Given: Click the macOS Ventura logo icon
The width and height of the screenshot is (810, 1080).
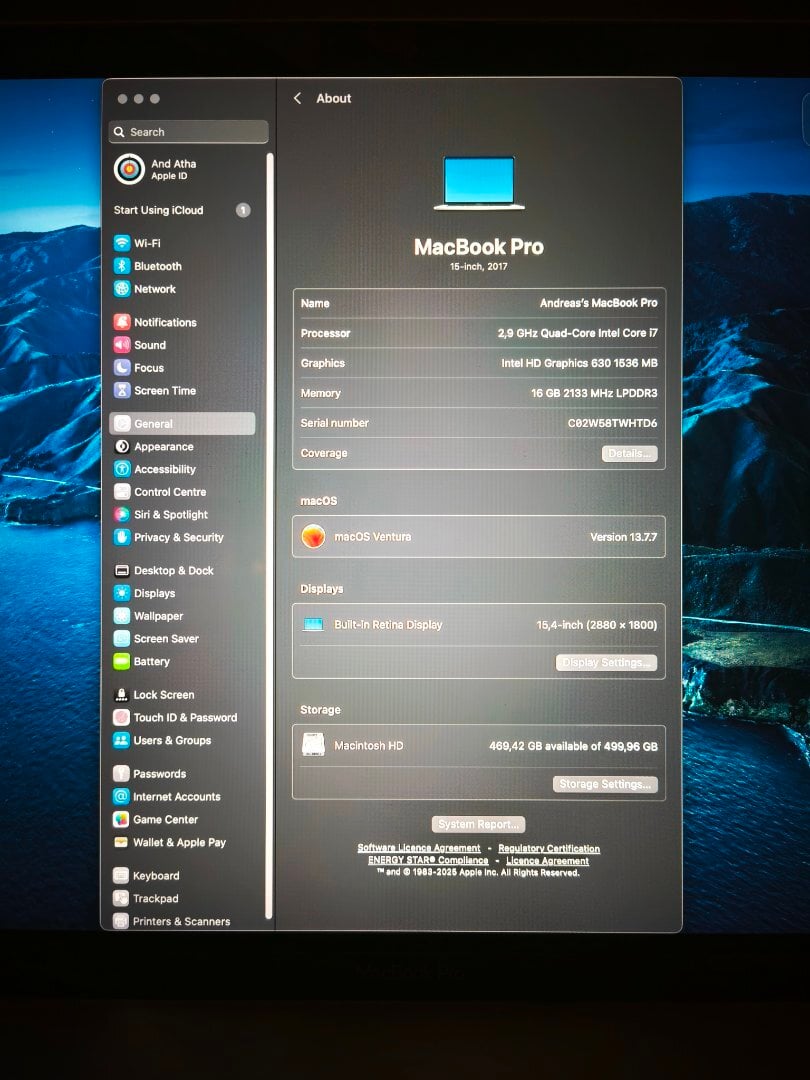Looking at the screenshot, I should pos(313,536).
